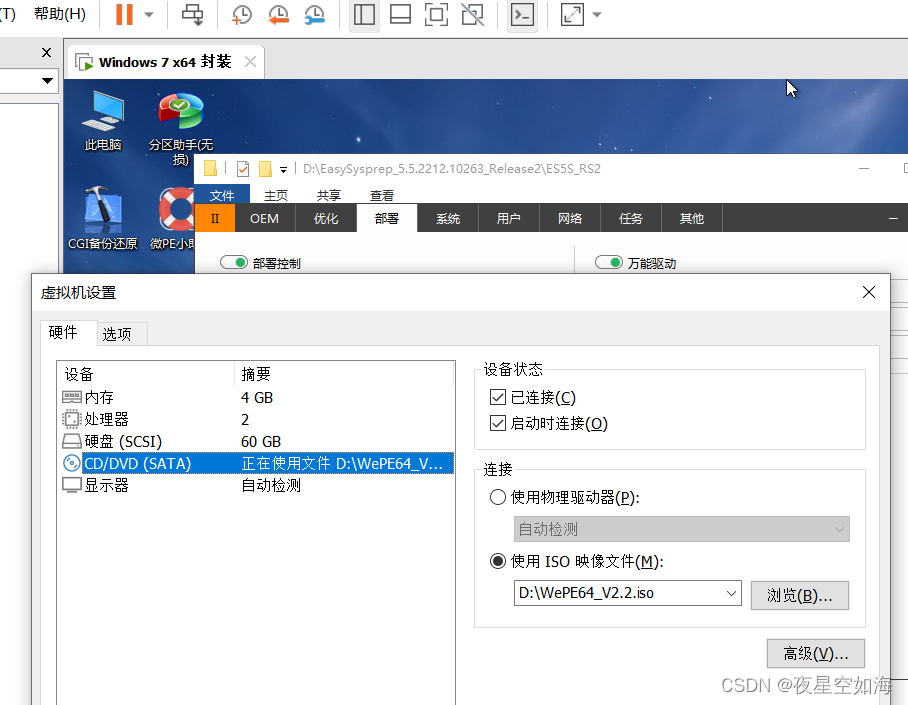Click the orange pause VM icon
This screenshot has width=908, height=705.
tap(124, 14)
